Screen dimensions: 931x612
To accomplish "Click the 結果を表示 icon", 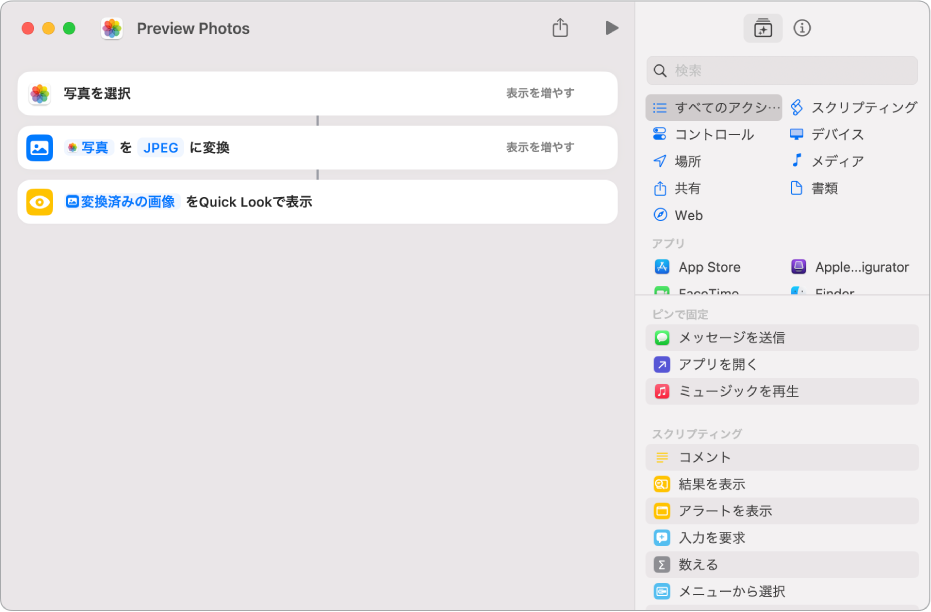I will point(662,484).
